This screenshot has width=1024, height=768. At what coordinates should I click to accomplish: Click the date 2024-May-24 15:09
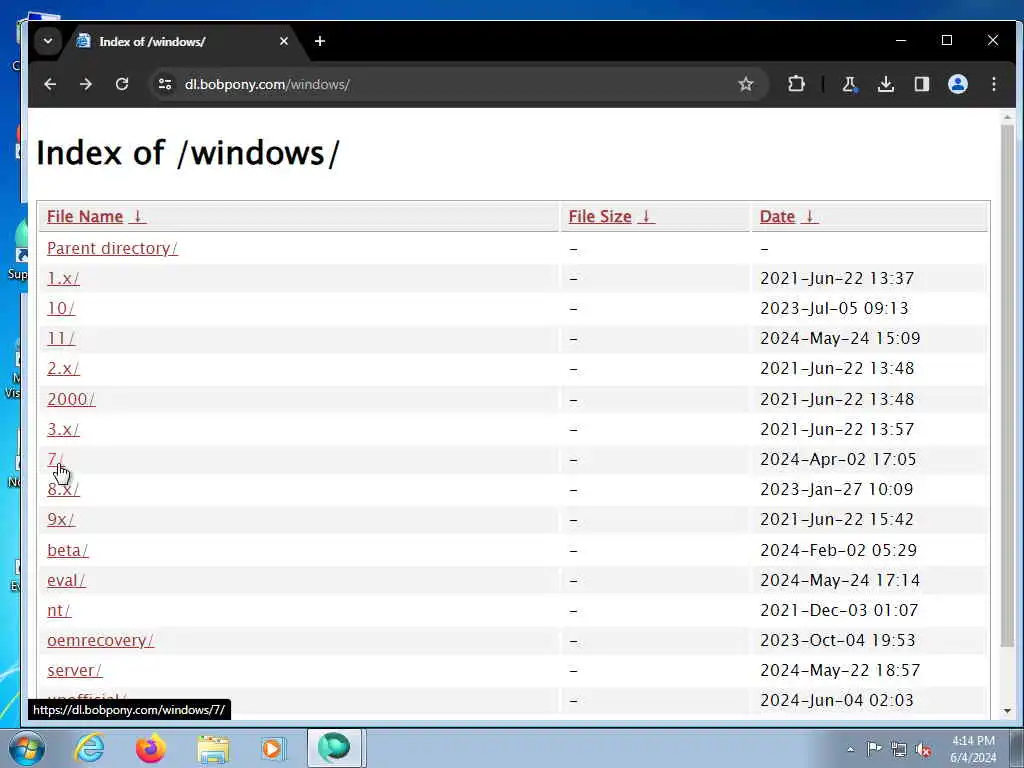click(840, 338)
